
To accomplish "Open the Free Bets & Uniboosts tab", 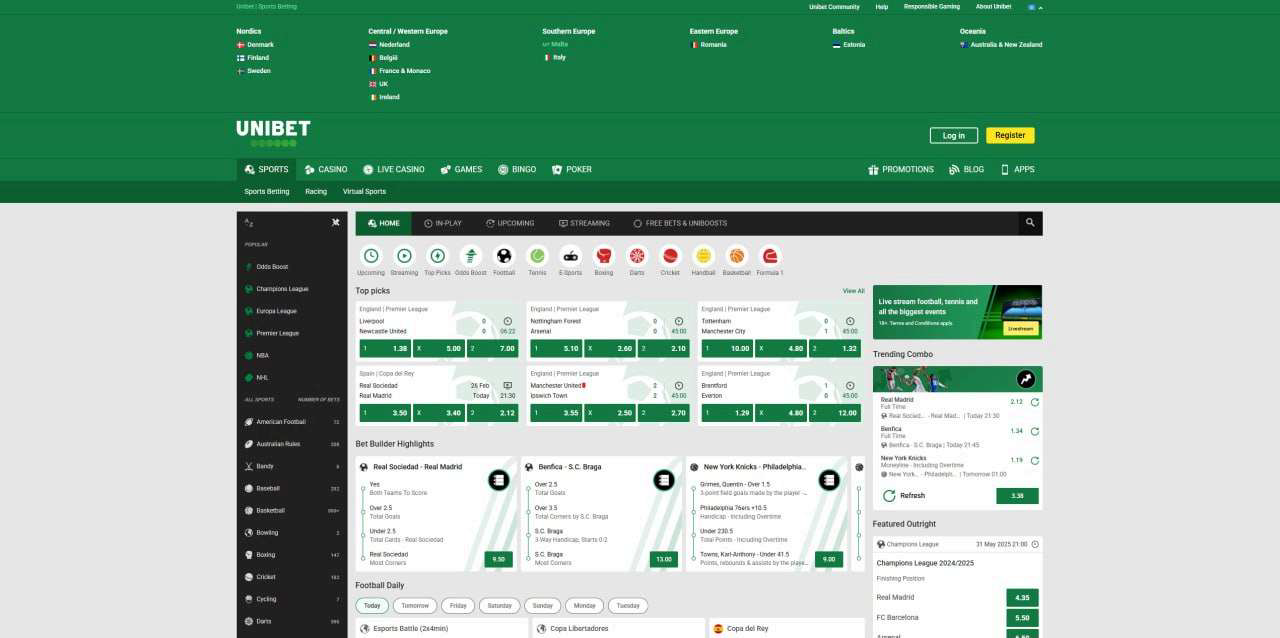I will point(680,223).
